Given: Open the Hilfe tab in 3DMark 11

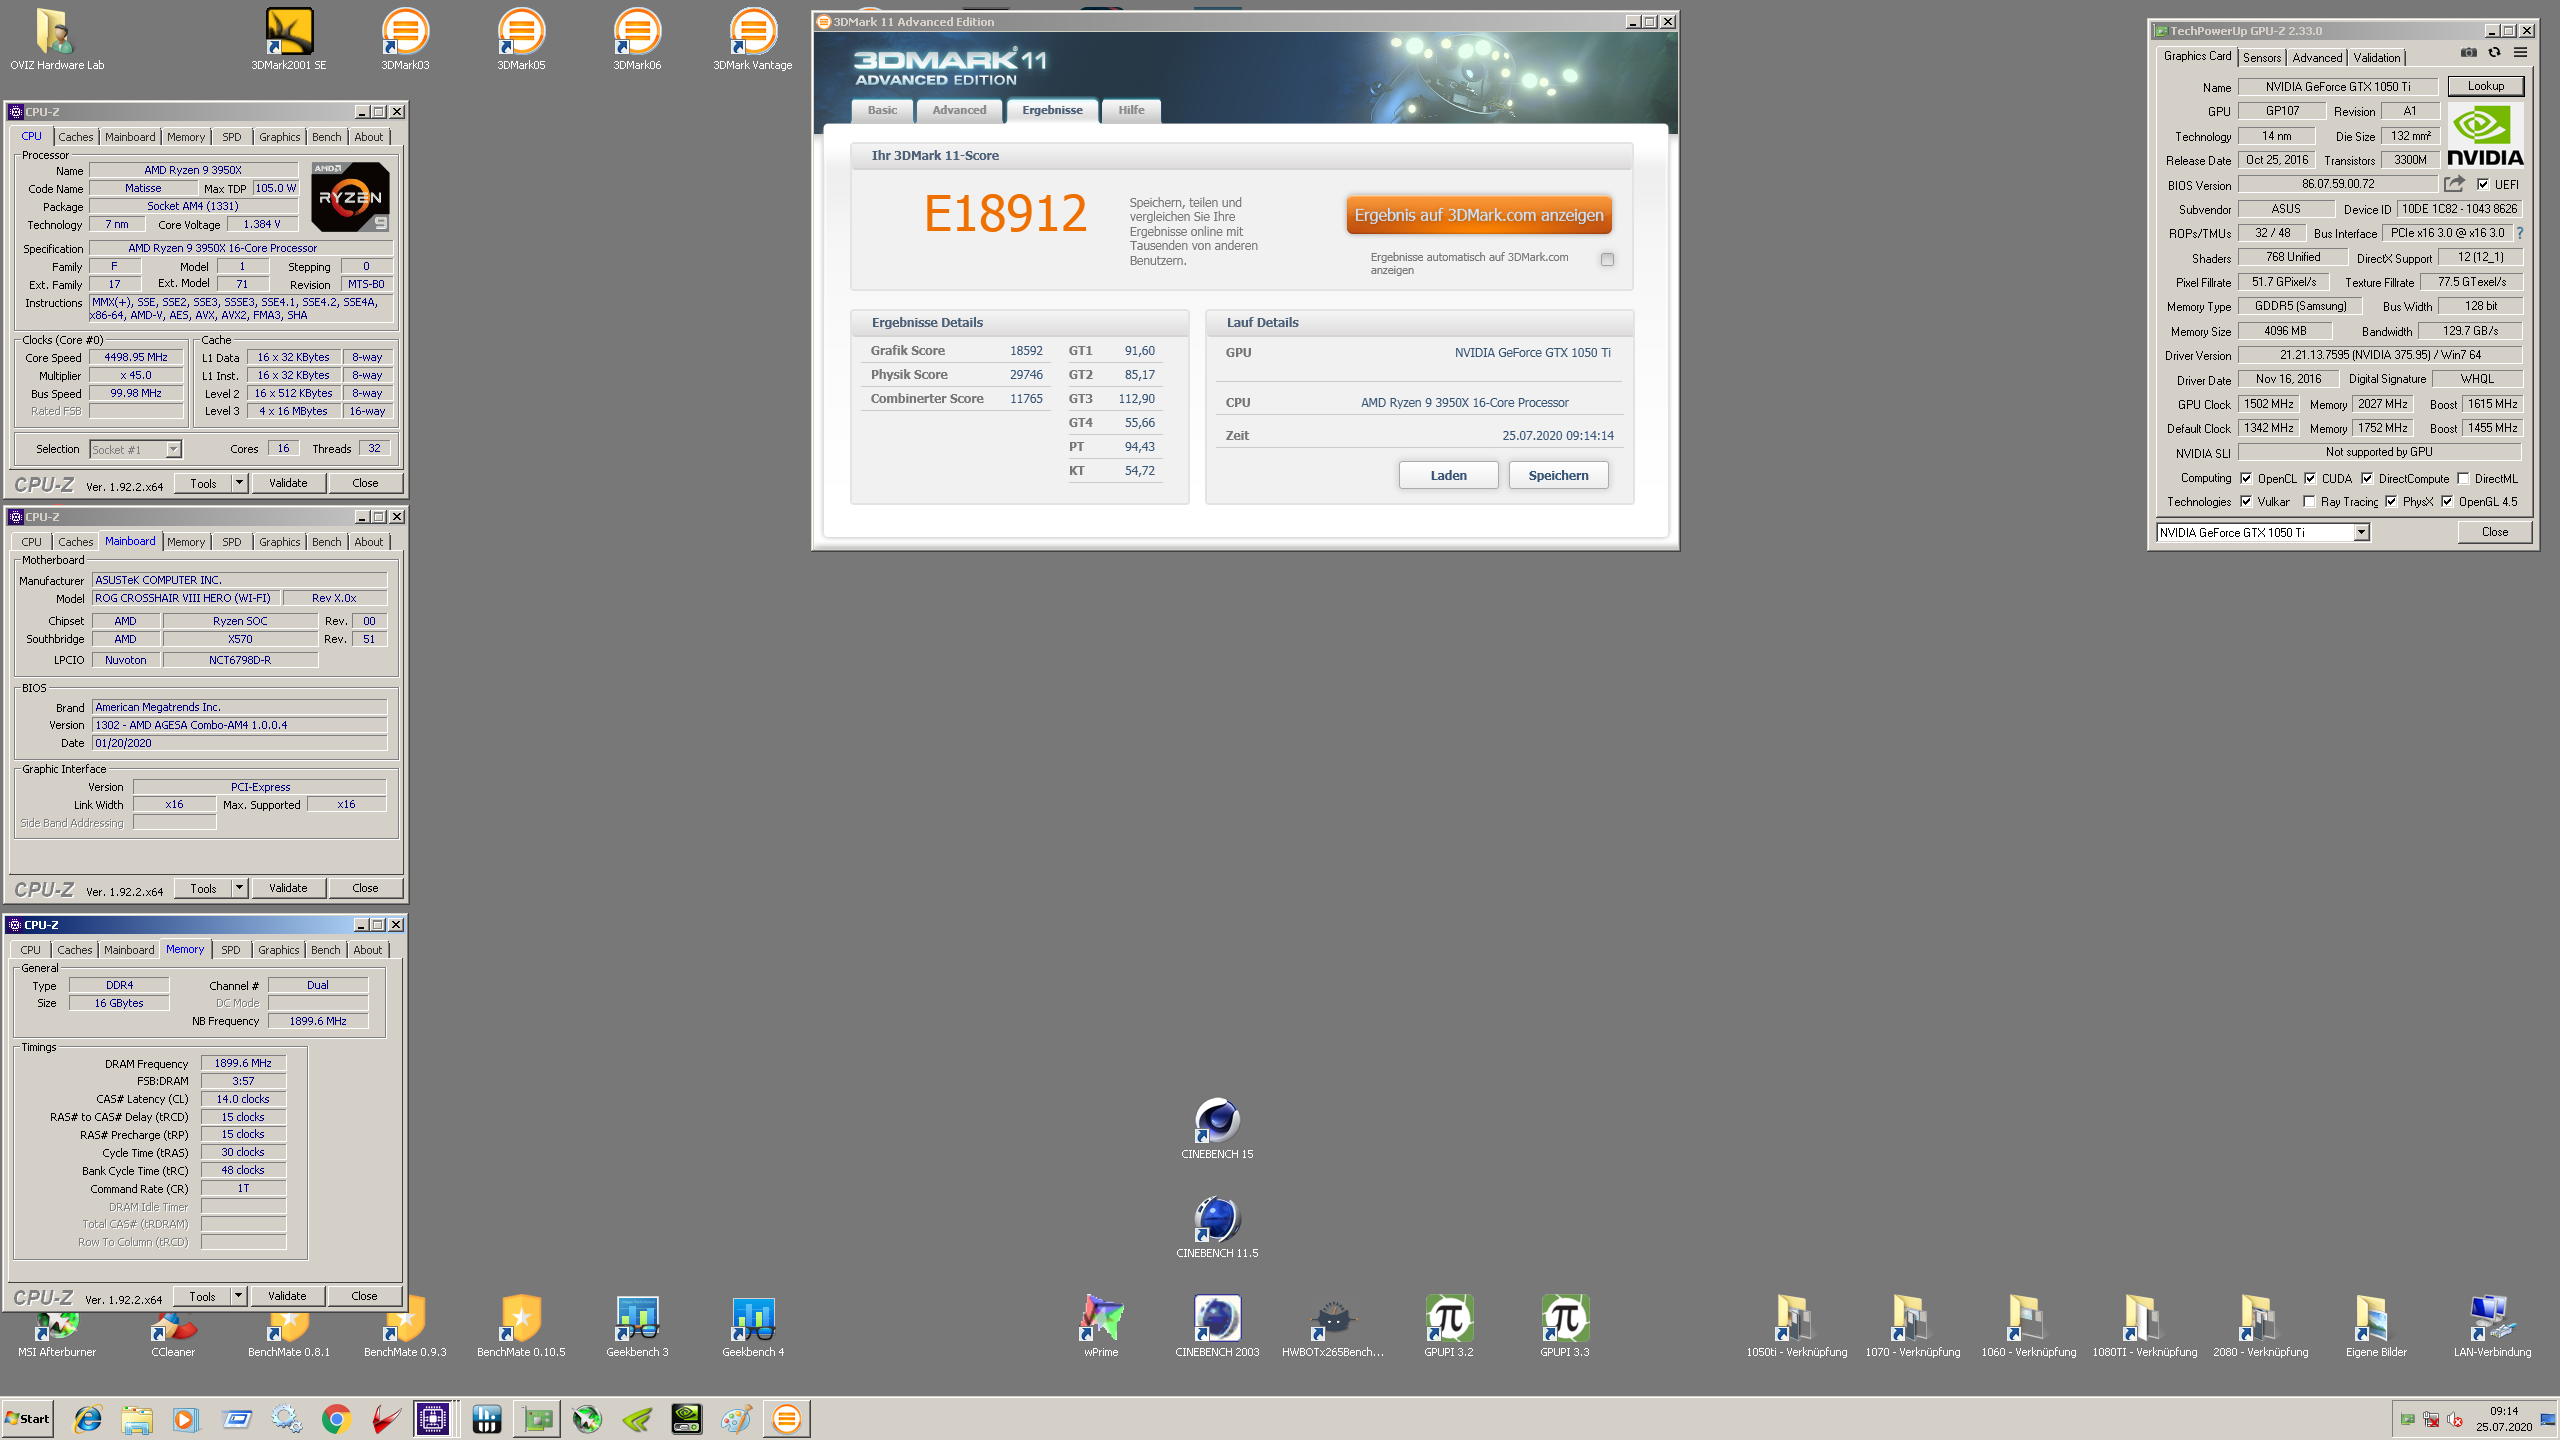Looking at the screenshot, I should pos(1131,110).
